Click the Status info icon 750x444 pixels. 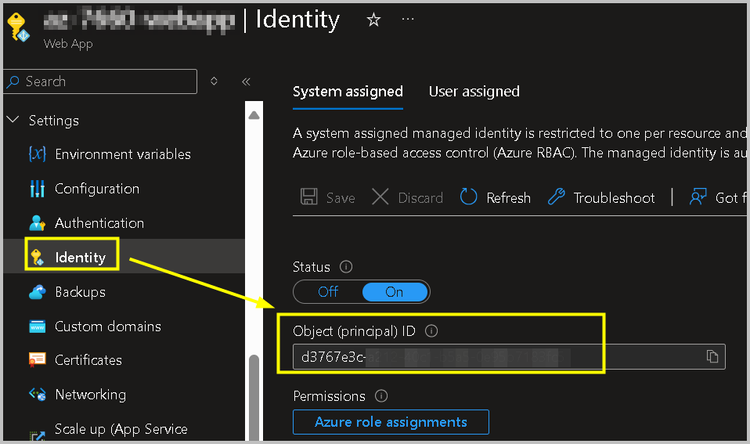tap(346, 267)
